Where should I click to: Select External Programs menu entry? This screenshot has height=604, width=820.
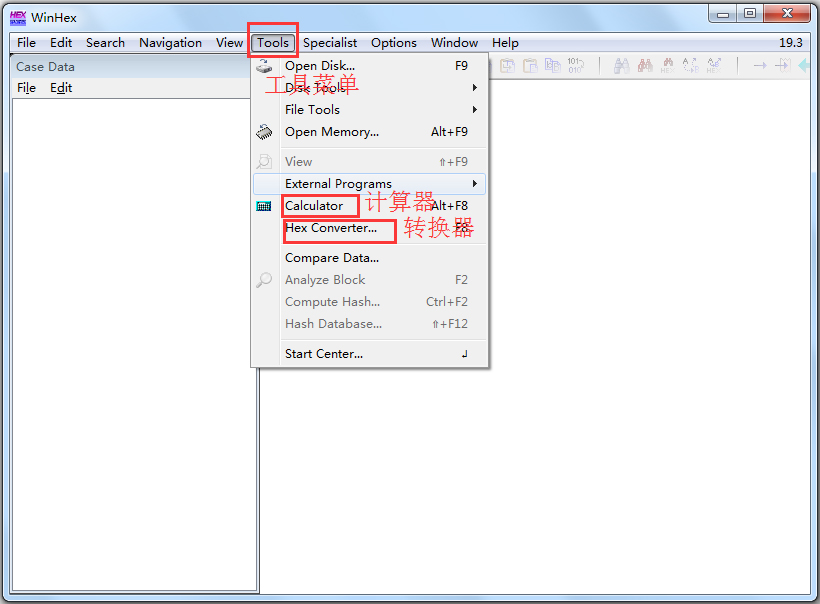[370, 184]
